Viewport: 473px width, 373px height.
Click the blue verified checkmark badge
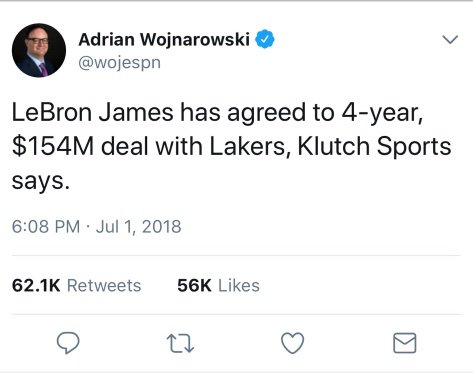[265, 39]
